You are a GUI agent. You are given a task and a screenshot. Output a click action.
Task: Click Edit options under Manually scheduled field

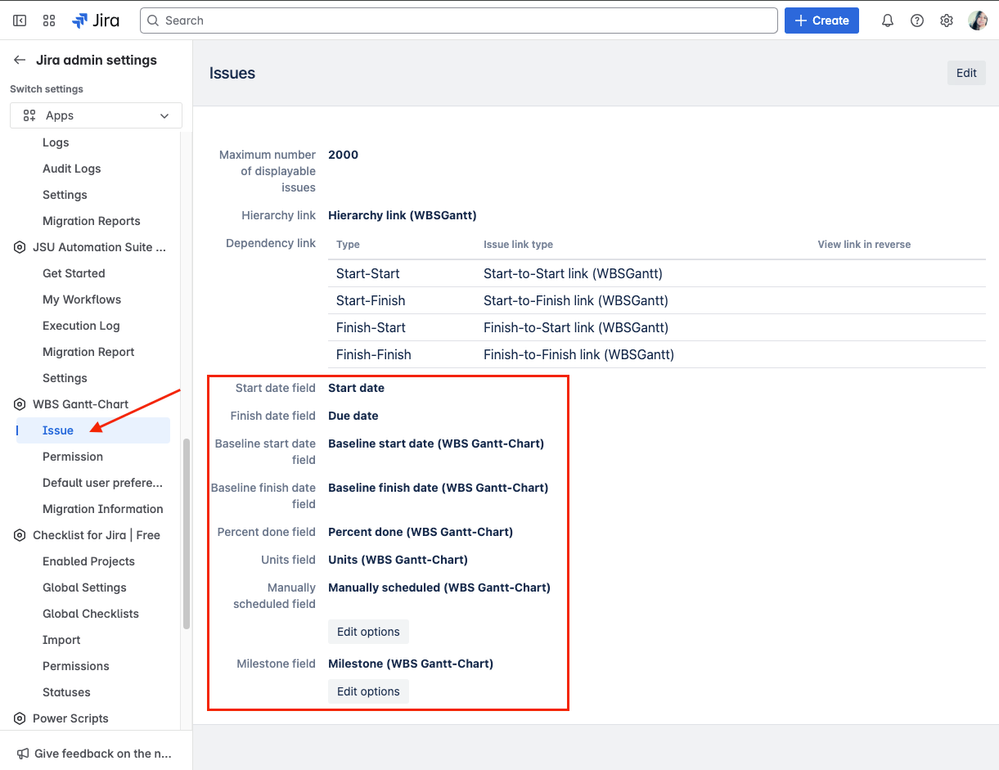pyautogui.click(x=368, y=632)
